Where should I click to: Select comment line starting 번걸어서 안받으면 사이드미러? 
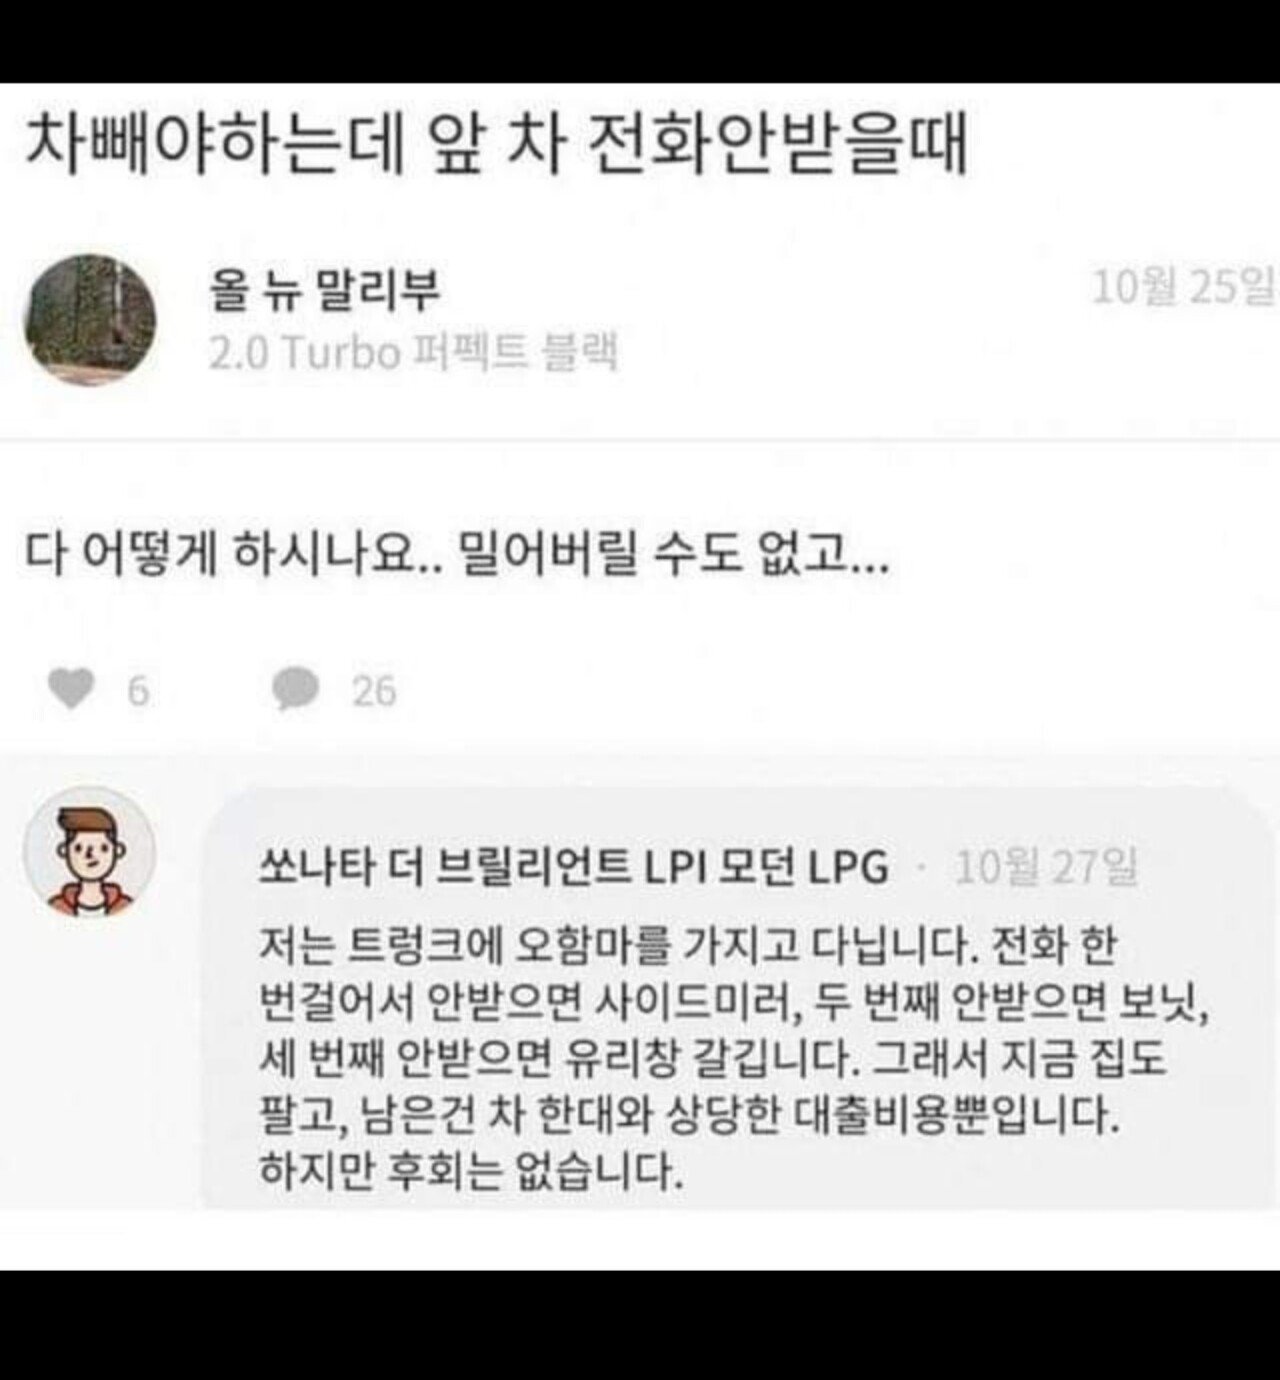734,1003
